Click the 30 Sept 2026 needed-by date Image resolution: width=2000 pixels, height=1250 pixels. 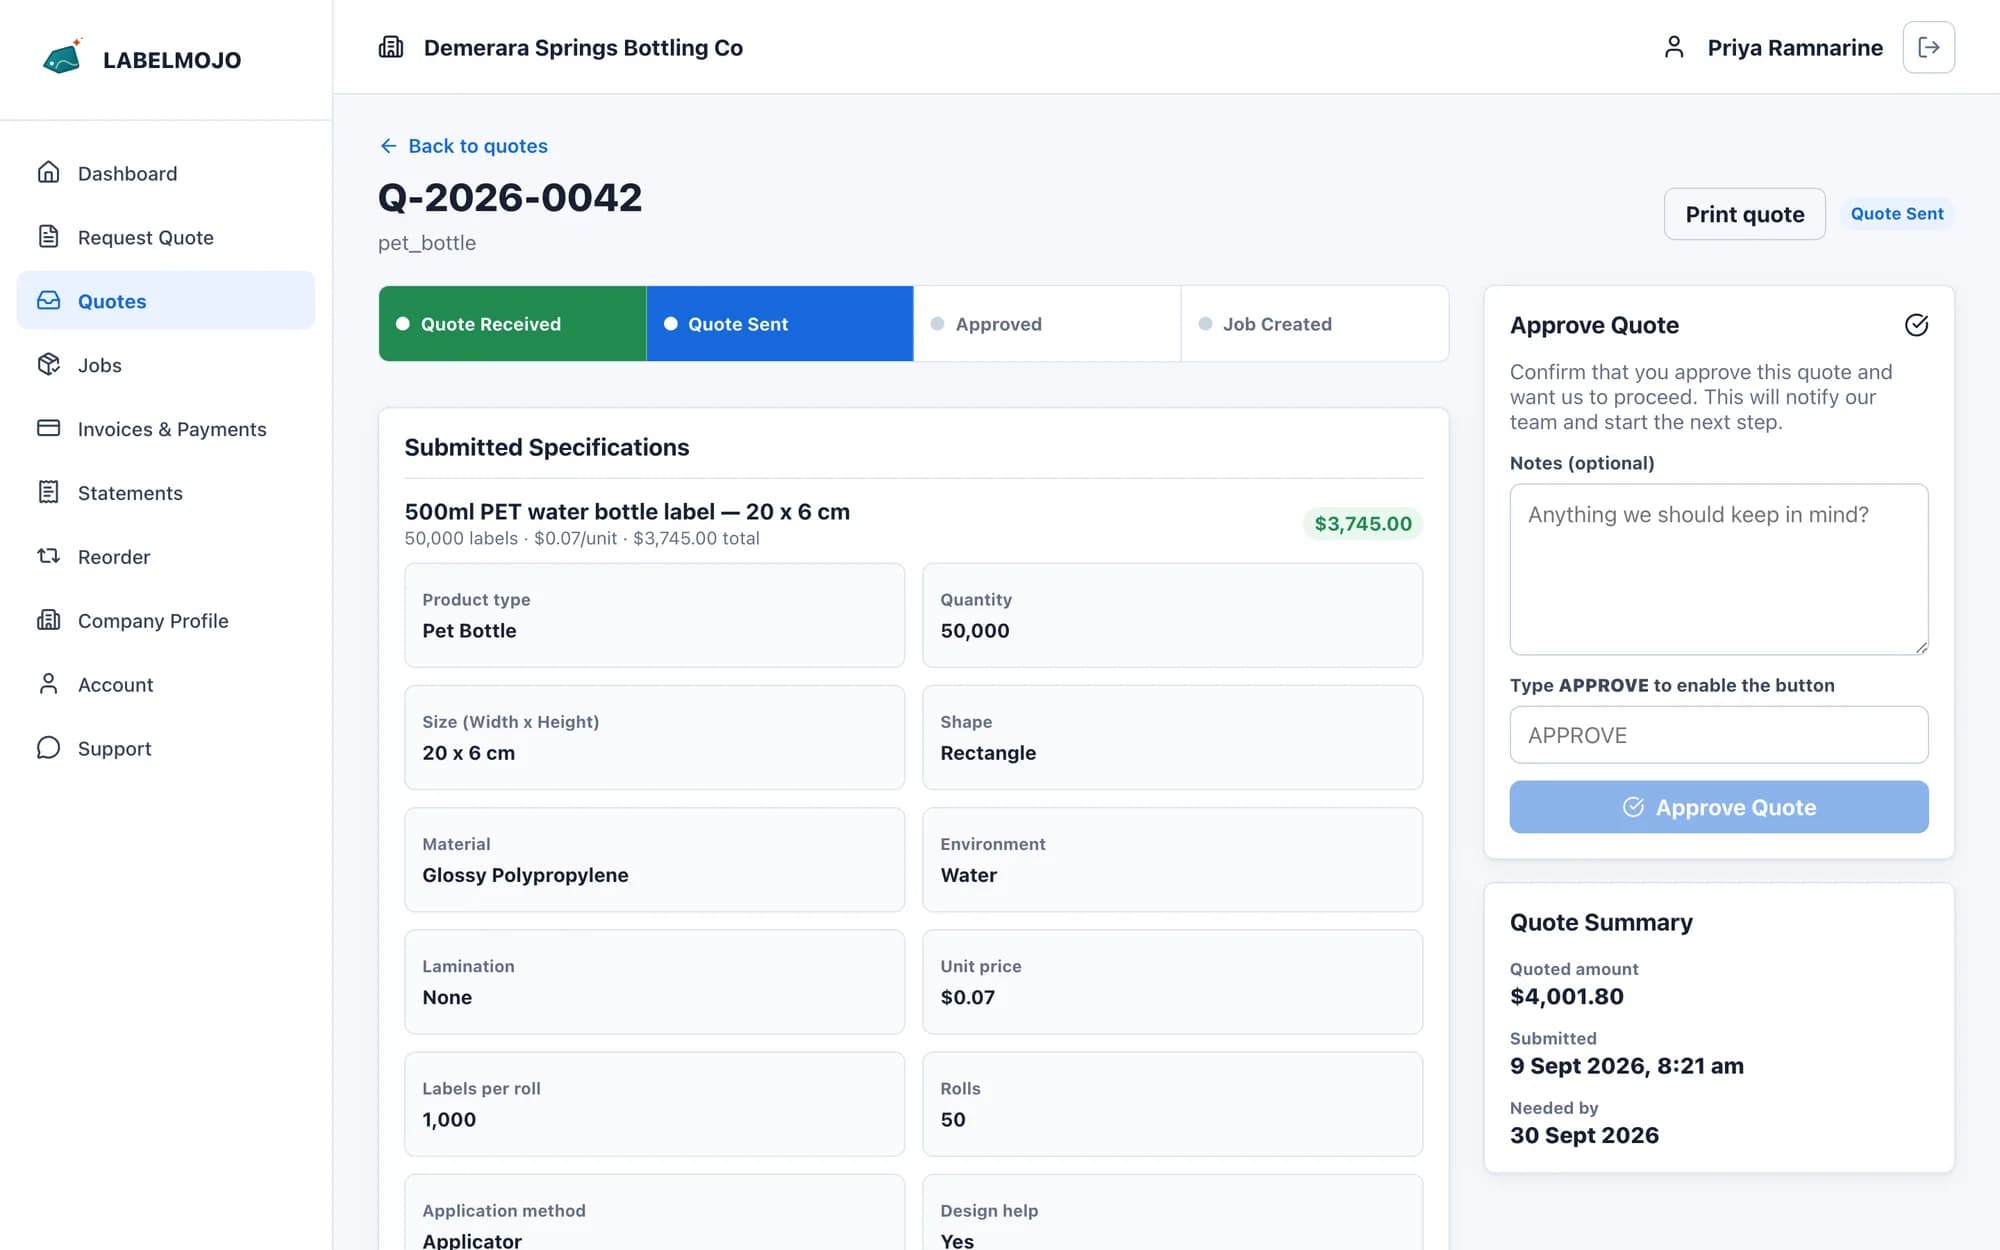(x=1584, y=1136)
